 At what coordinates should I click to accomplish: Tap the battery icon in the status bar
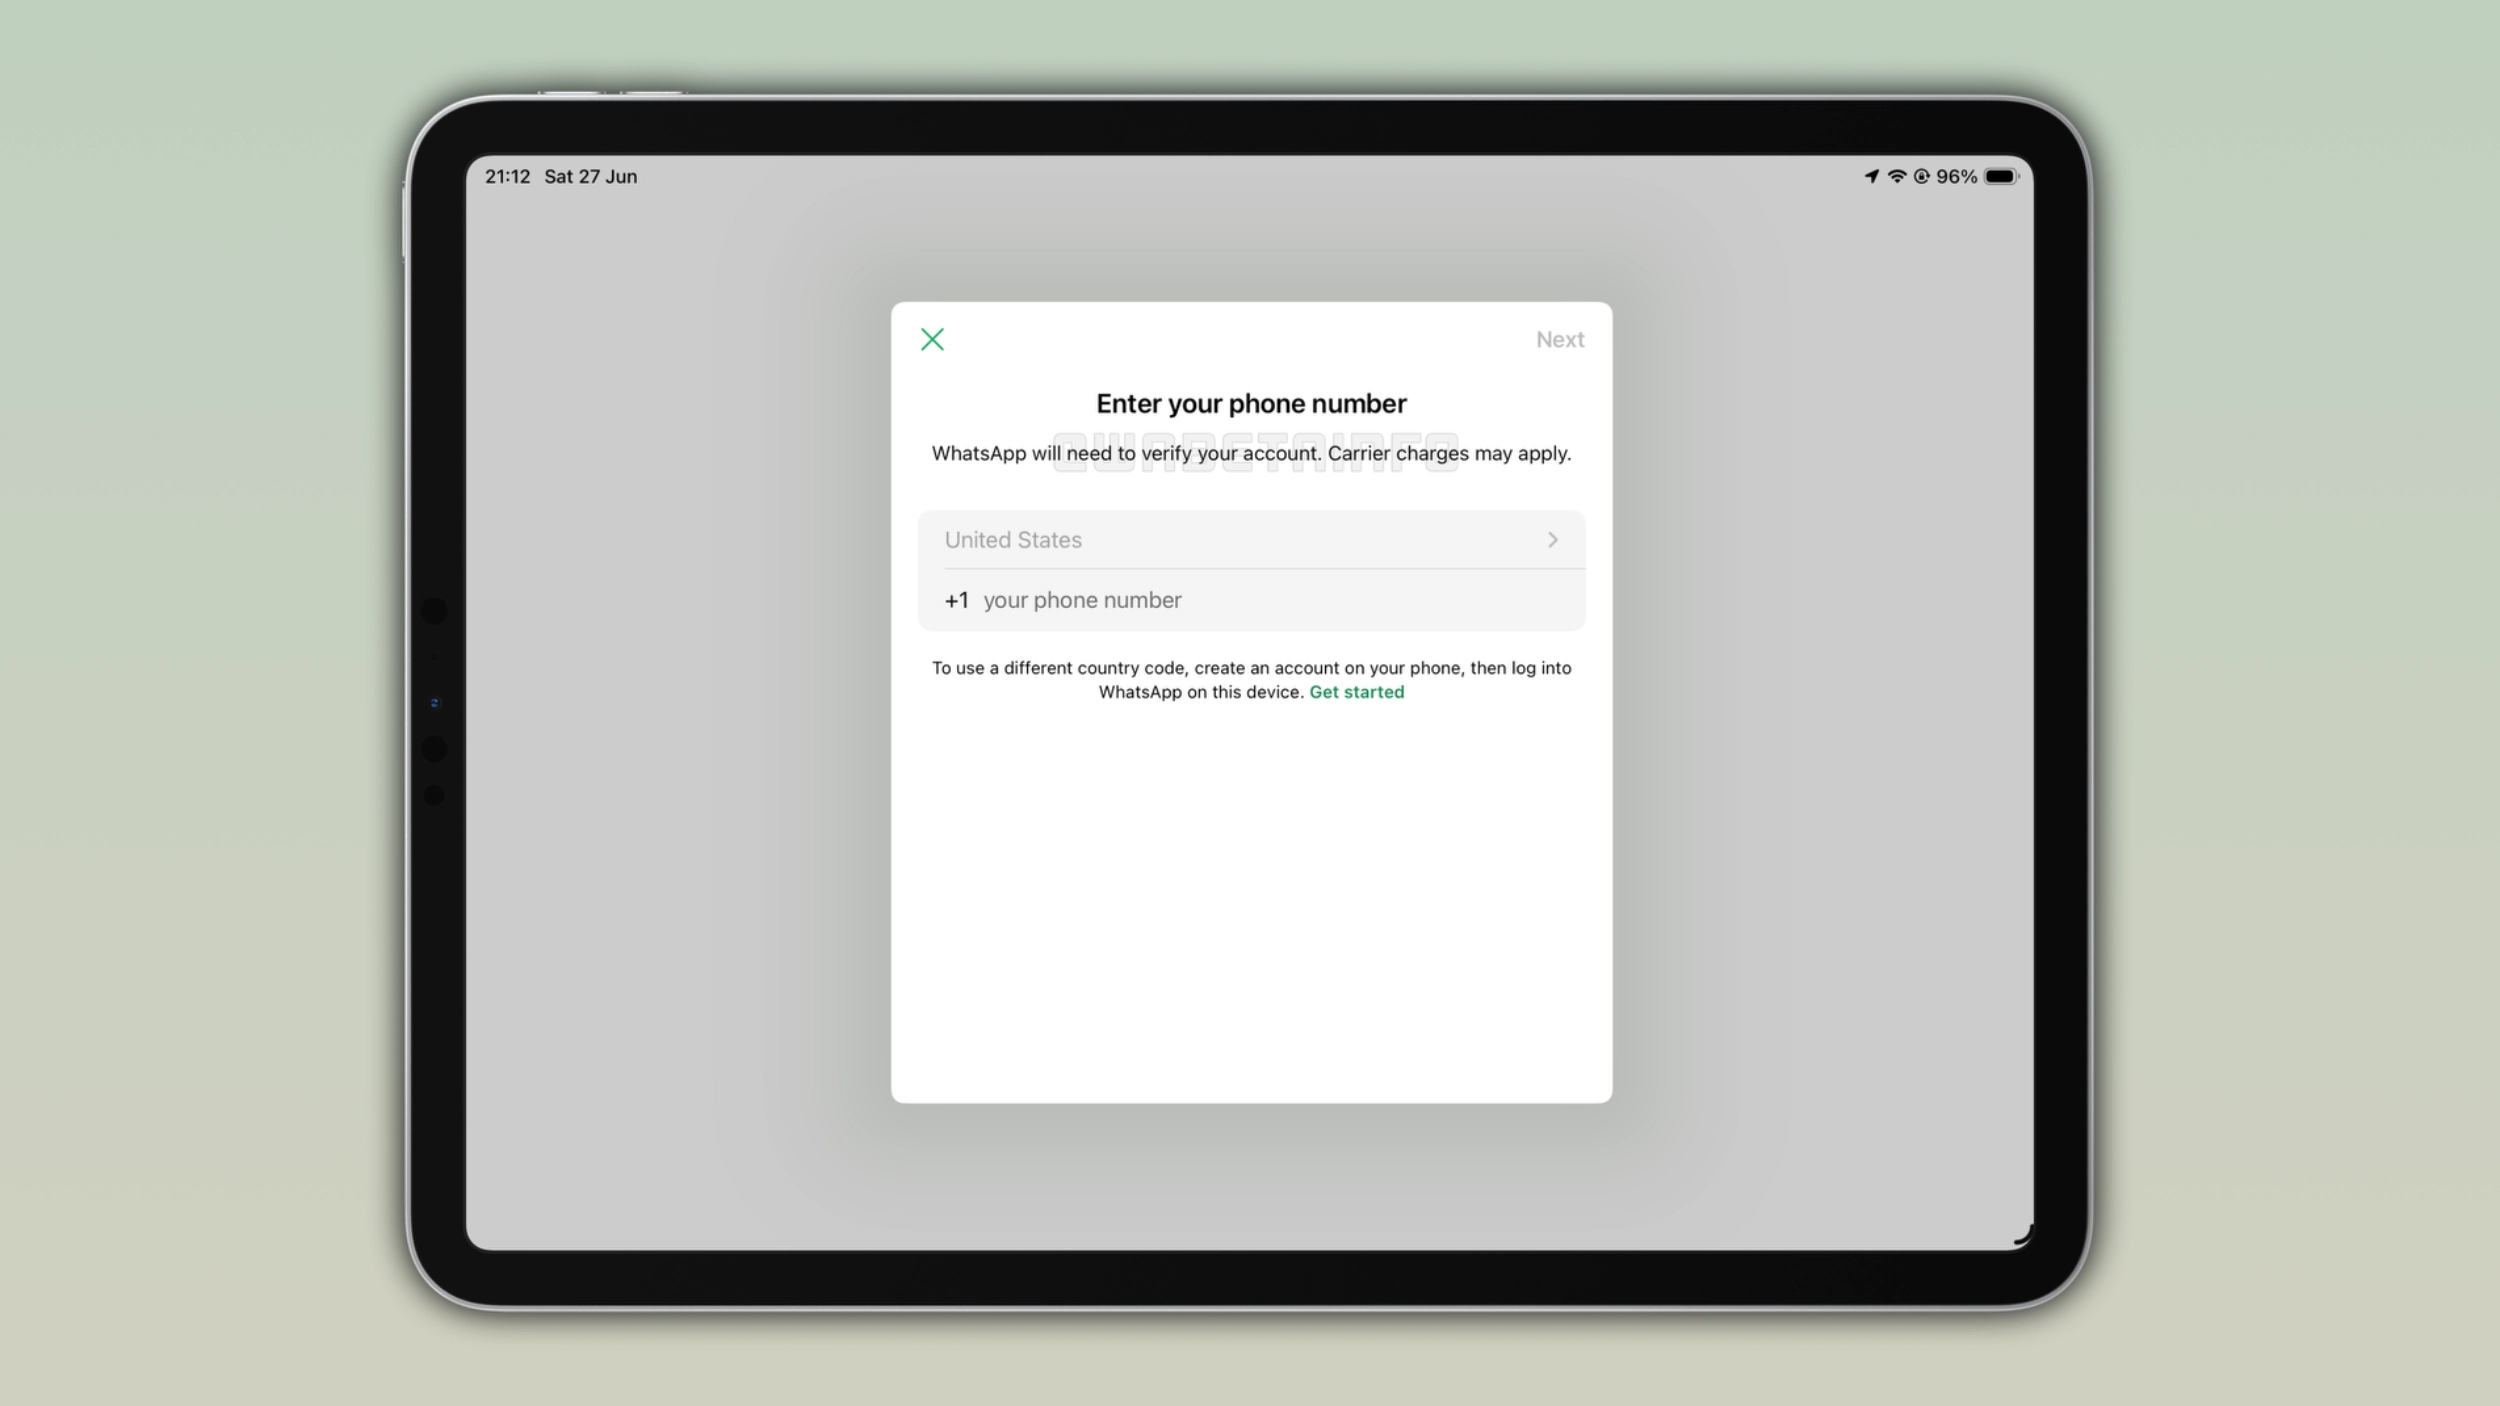pos(2001,176)
